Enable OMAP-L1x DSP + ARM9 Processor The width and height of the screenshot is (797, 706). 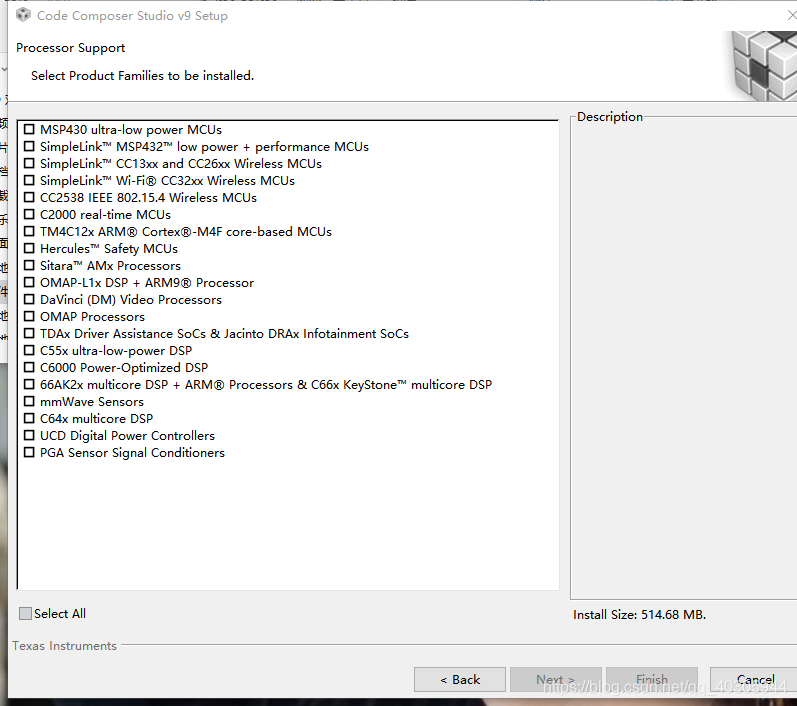coord(29,283)
